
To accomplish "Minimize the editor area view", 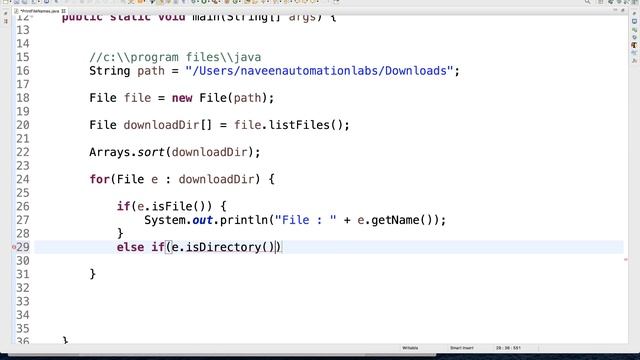I will pyautogui.click(x=615, y=11).
